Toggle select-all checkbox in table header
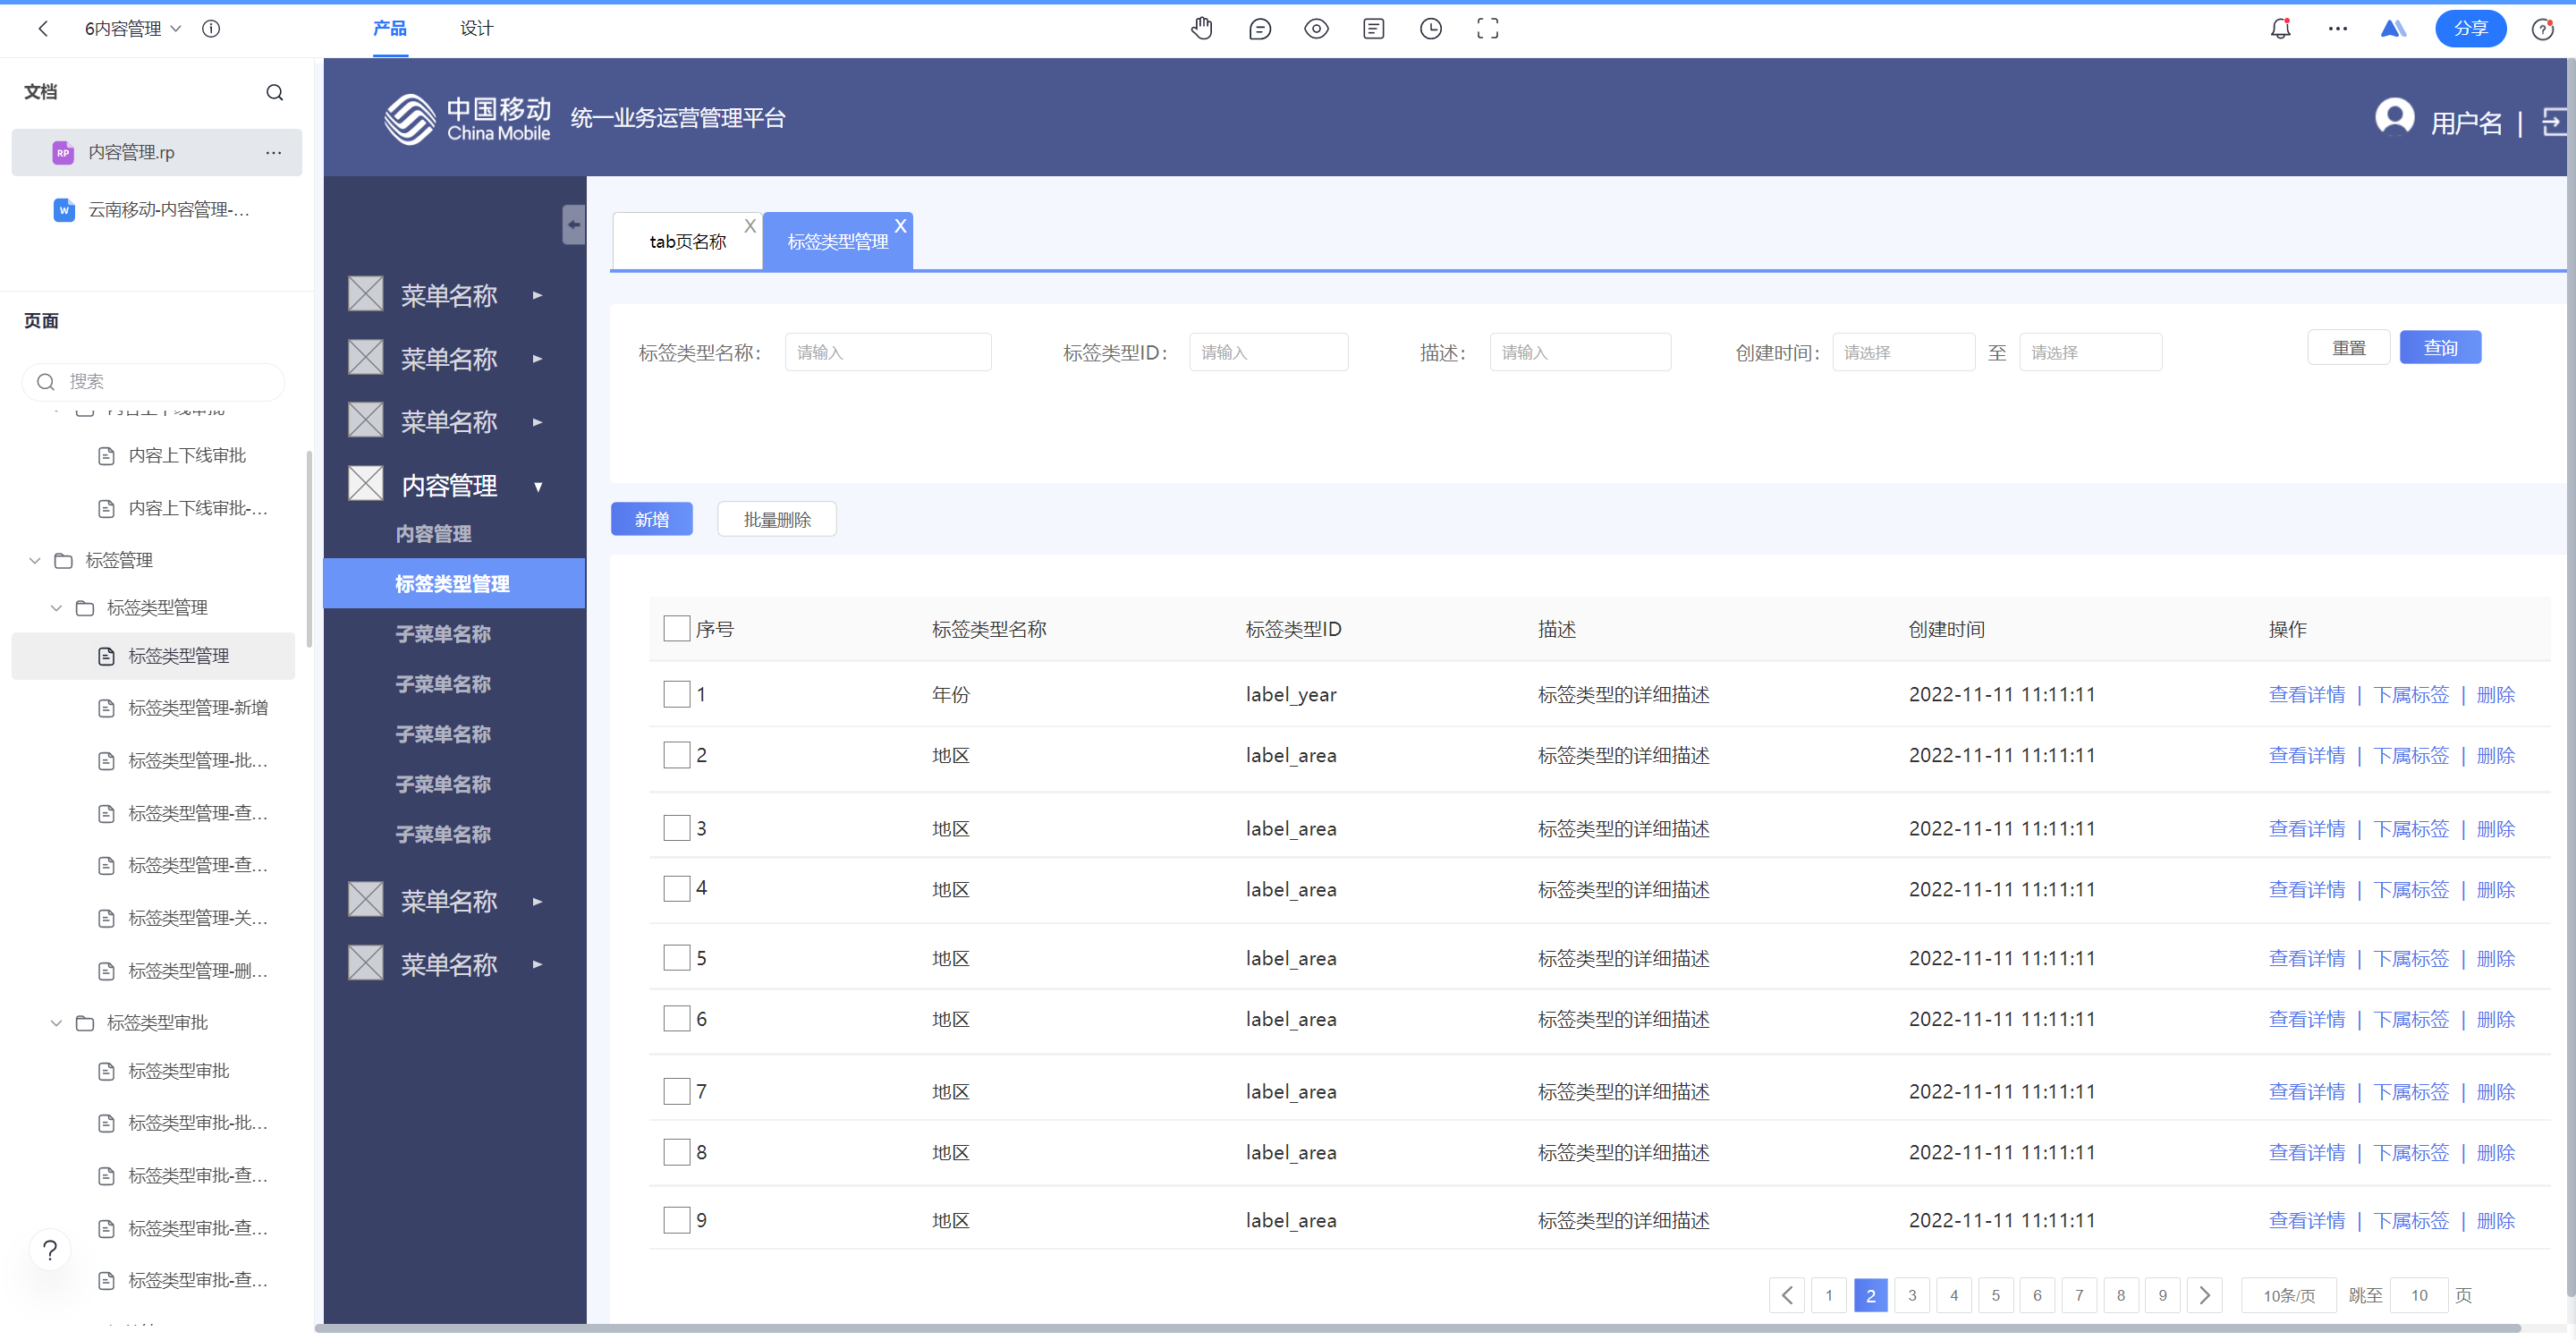 [x=677, y=628]
